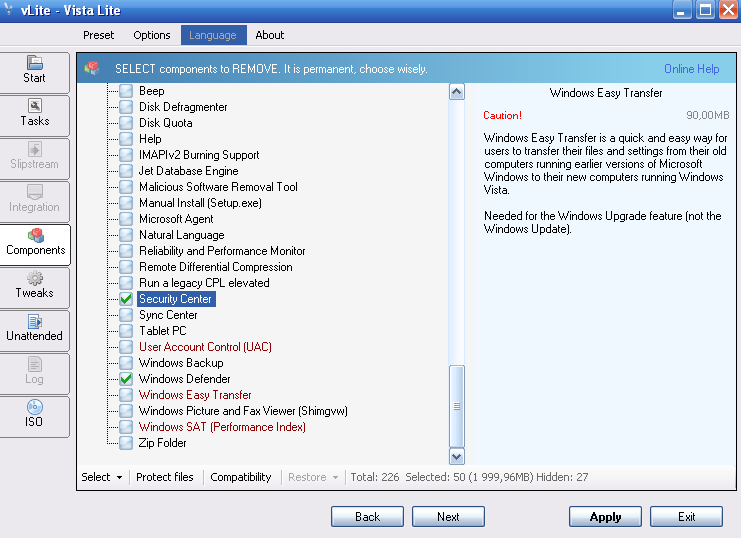Open the Unattended section icon
741x538 pixels.
34,321
